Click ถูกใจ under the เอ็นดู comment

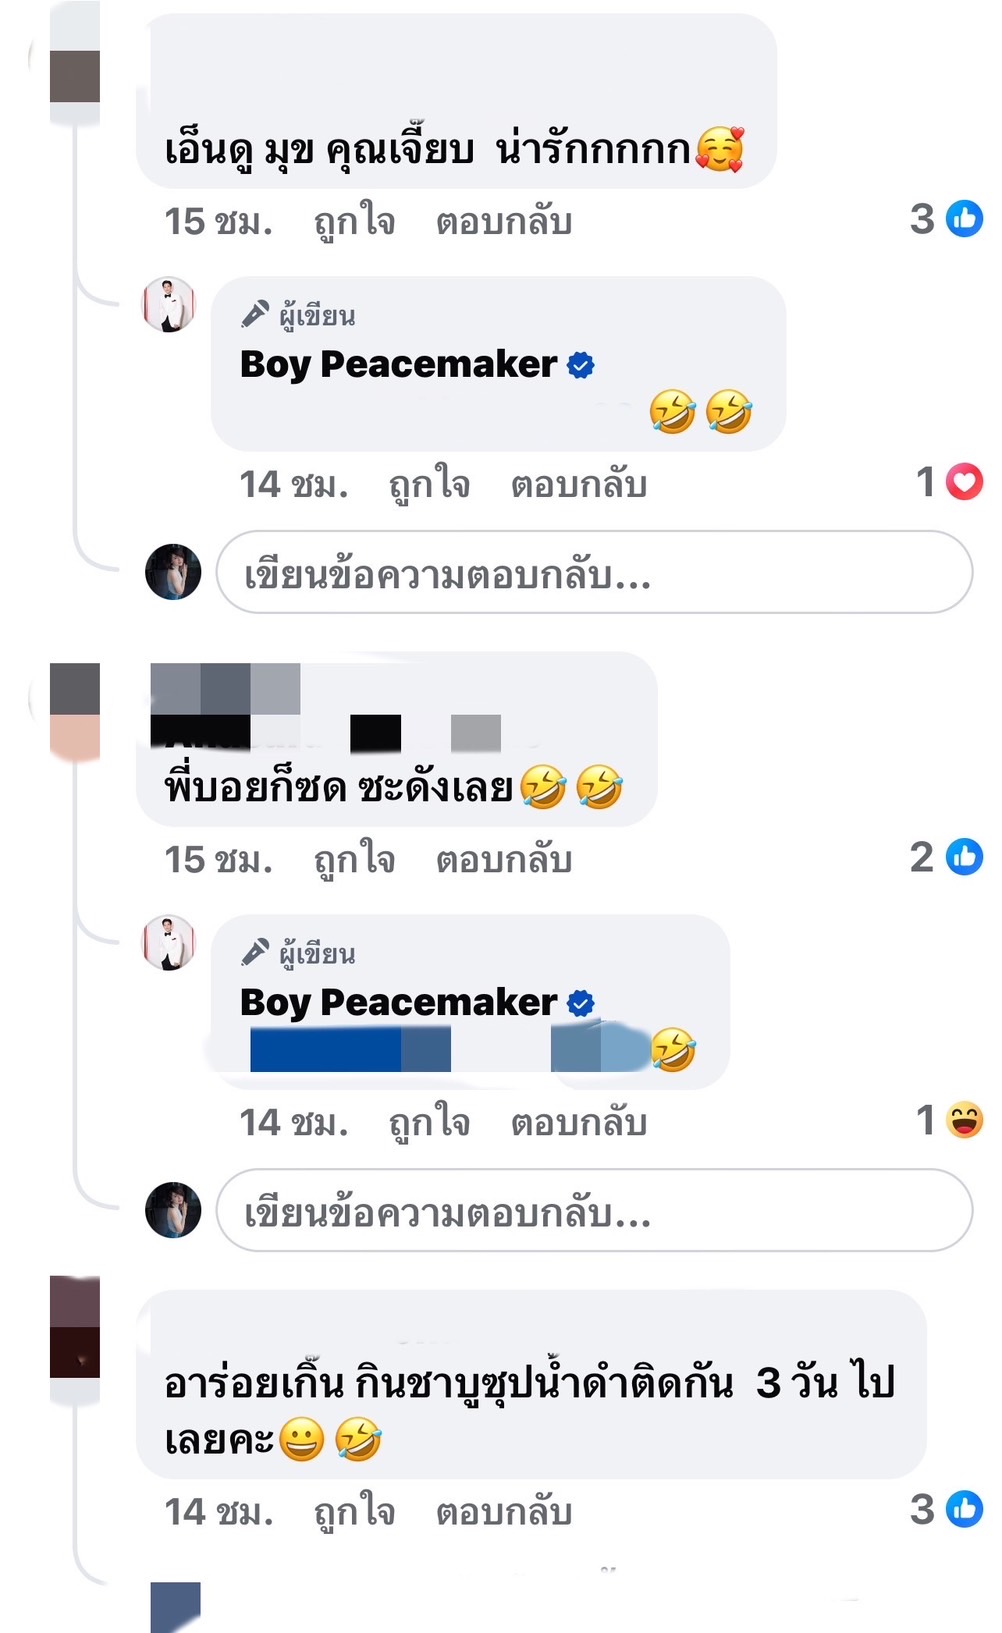tap(354, 222)
